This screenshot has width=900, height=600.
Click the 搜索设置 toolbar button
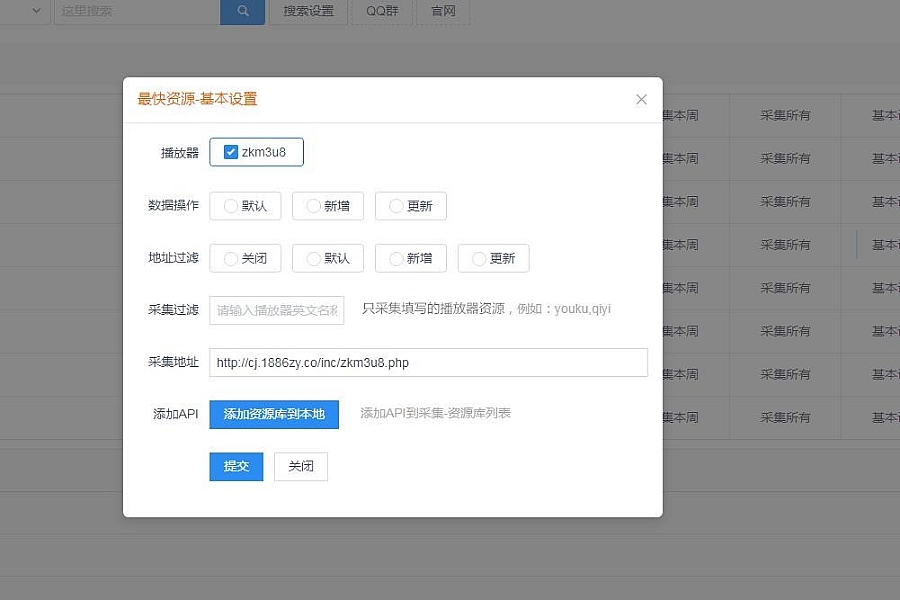pos(308,11)
